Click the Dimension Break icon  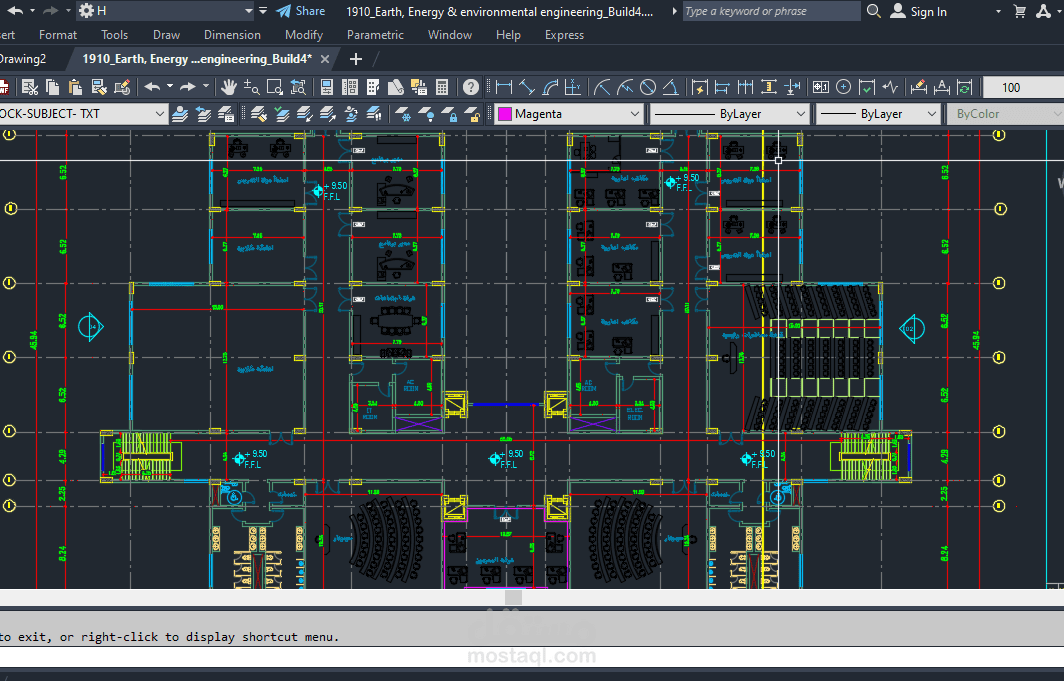(x=791, y=87)
